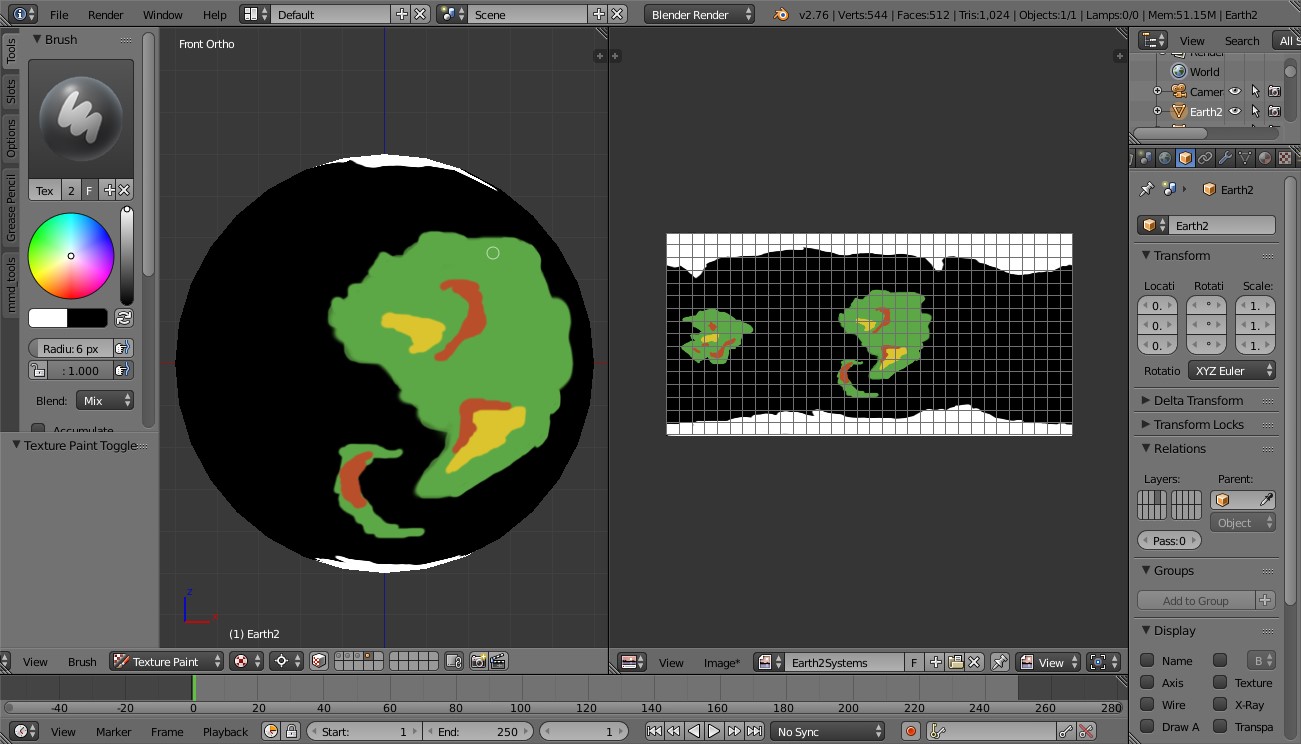Toggle fake user F for Tex brush
Screen dimensions: 1301x744
pyautogui.click(x=89, y=190)
